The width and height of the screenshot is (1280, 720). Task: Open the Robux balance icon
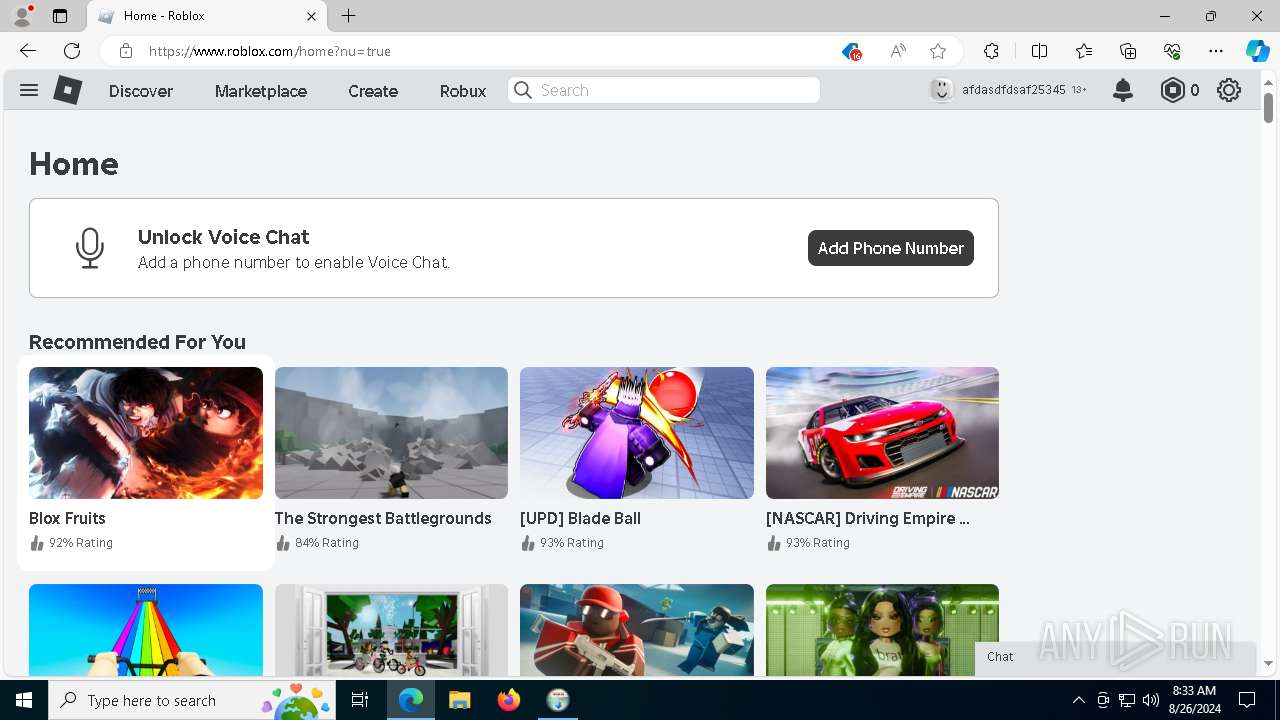(1172, 90)
